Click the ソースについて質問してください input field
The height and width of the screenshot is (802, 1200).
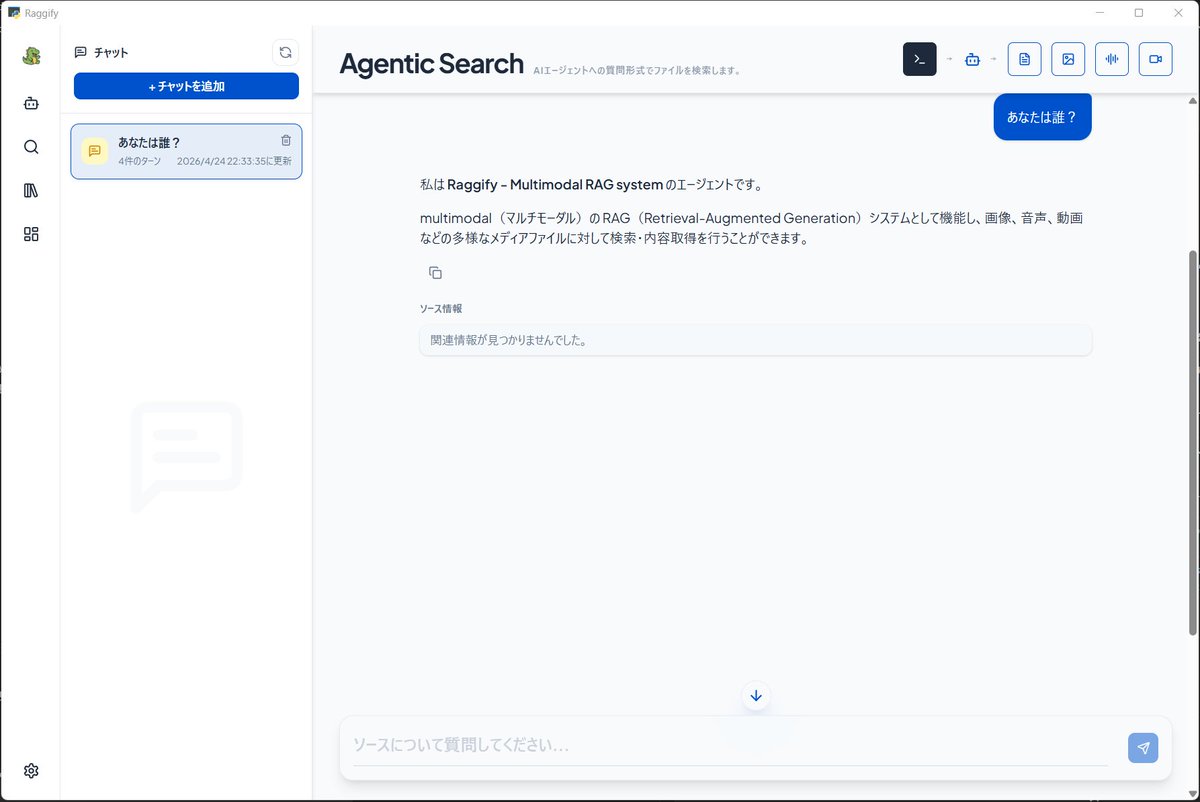click(729, 746)
